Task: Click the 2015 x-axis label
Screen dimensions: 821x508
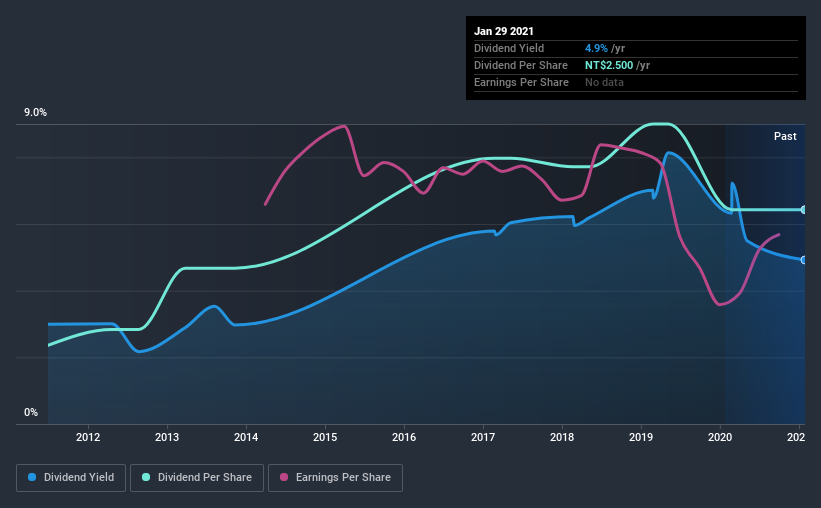Action: 325,437
